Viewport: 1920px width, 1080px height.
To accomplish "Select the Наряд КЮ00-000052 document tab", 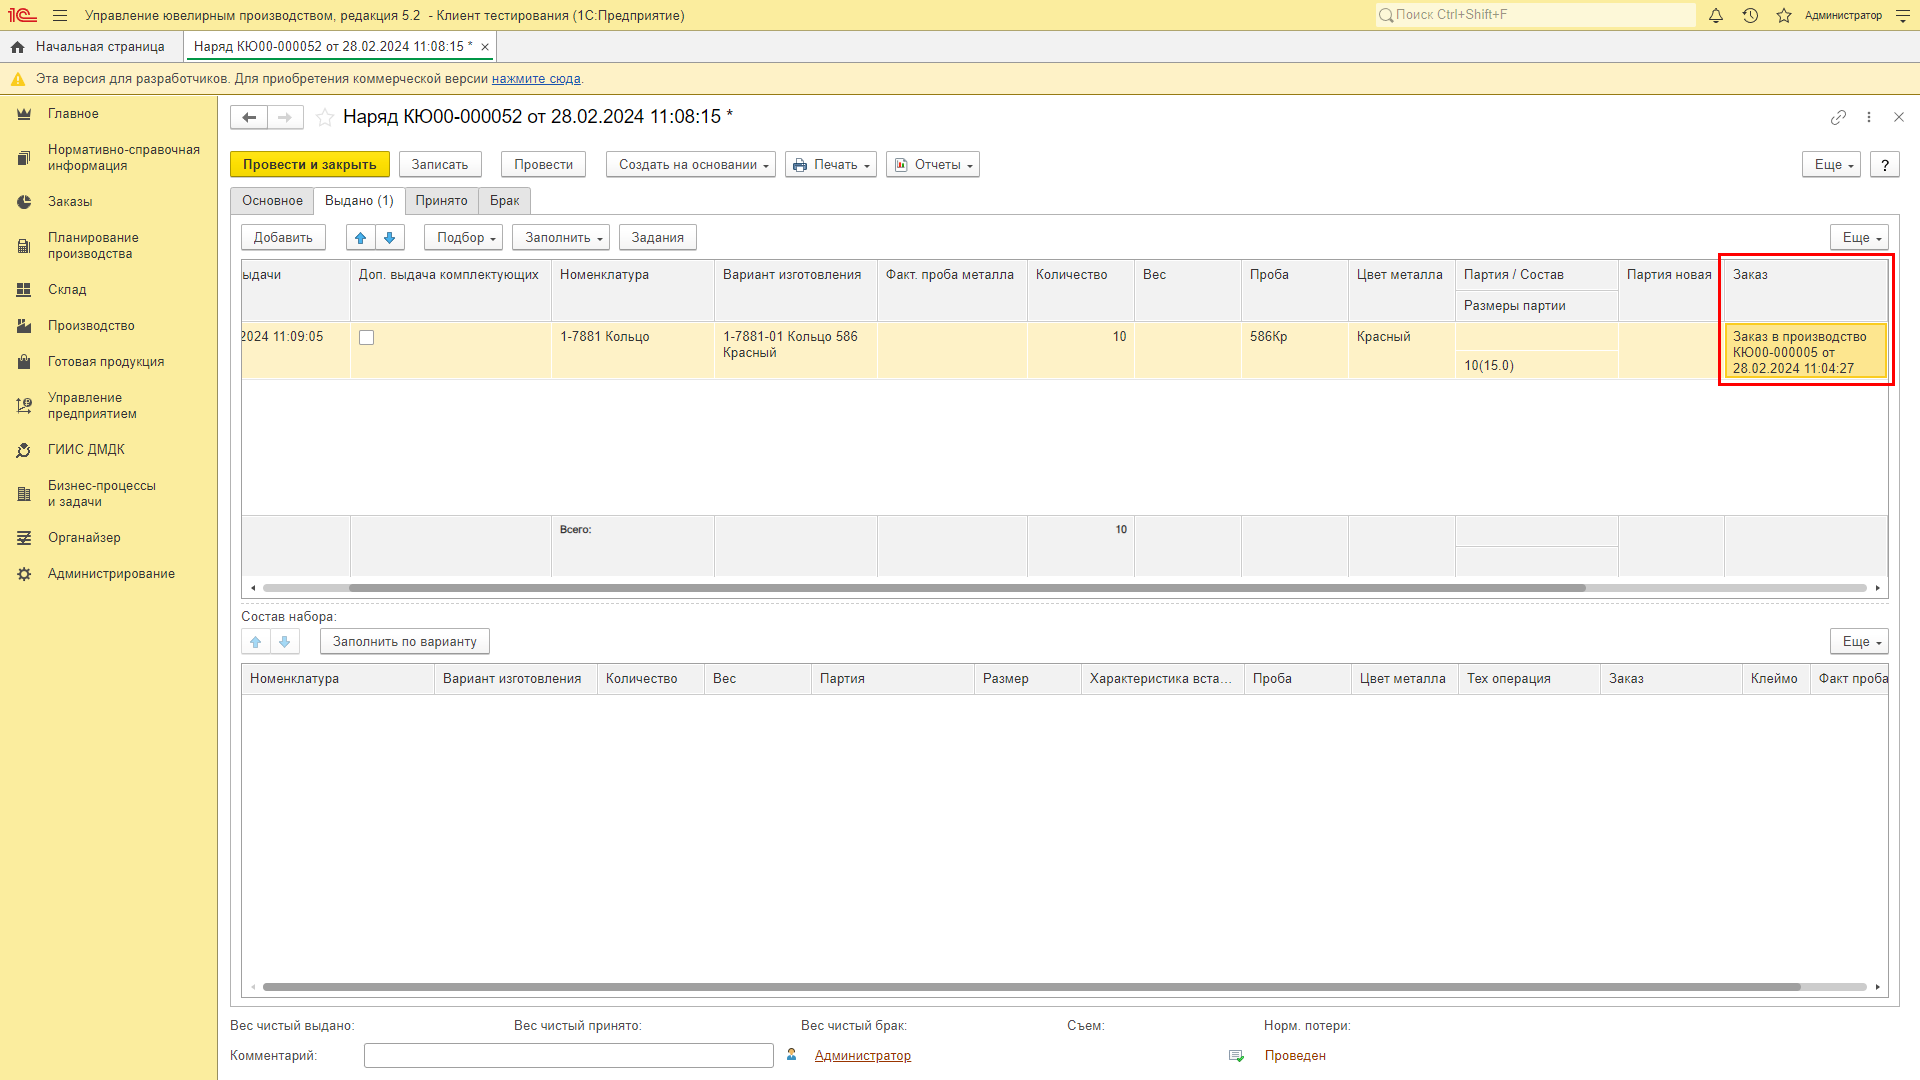I will [x=333, y=47].
